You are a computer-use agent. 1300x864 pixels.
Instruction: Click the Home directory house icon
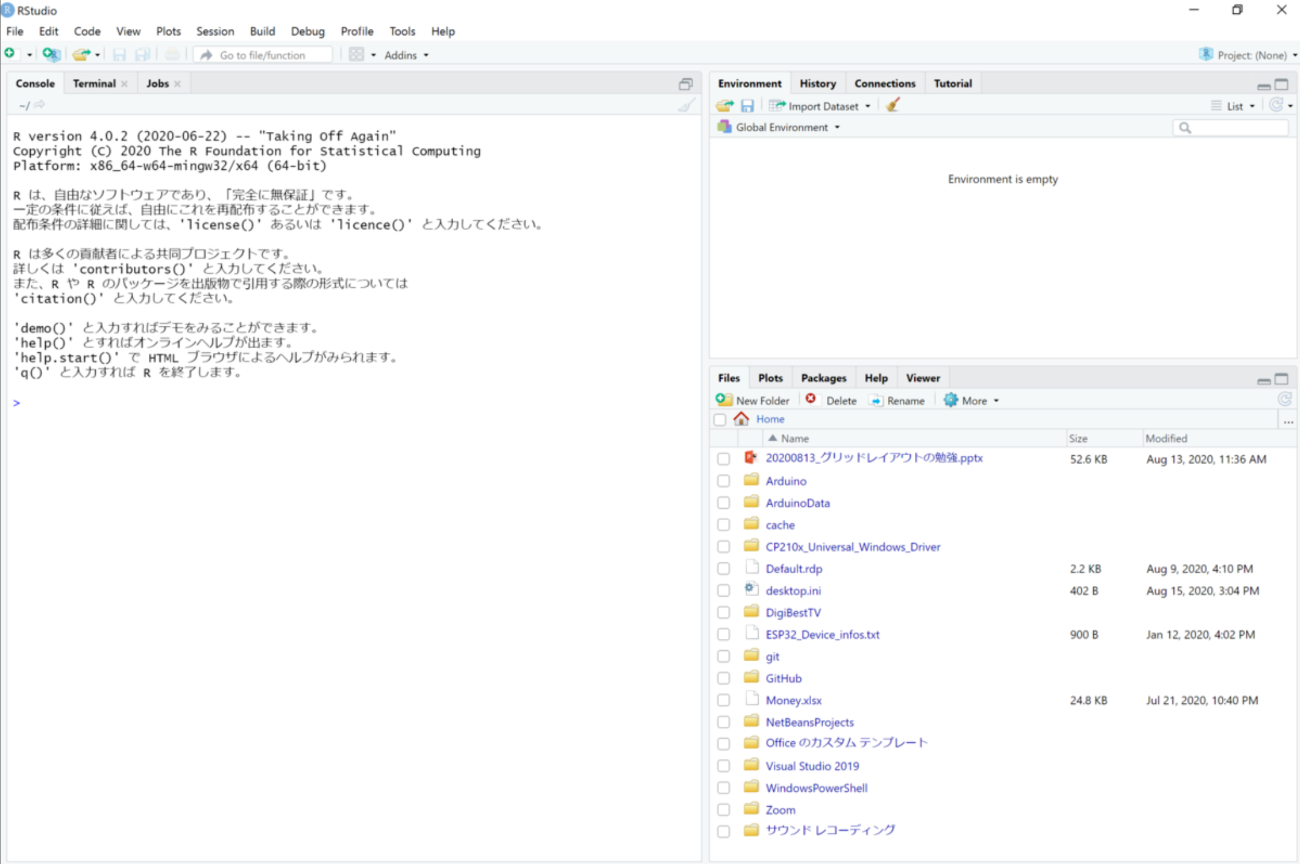(741, 419)
